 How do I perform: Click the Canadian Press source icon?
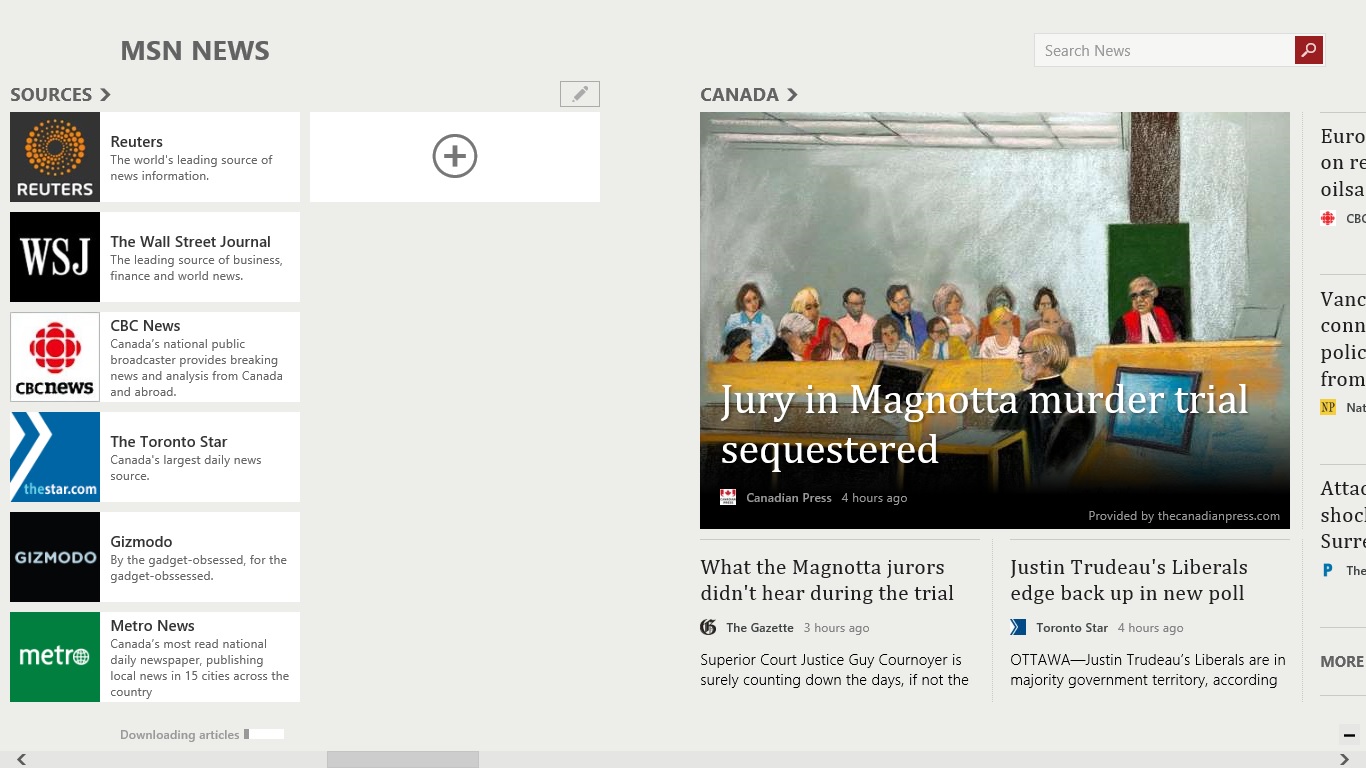pyautogui.click(x=728, y=497)
